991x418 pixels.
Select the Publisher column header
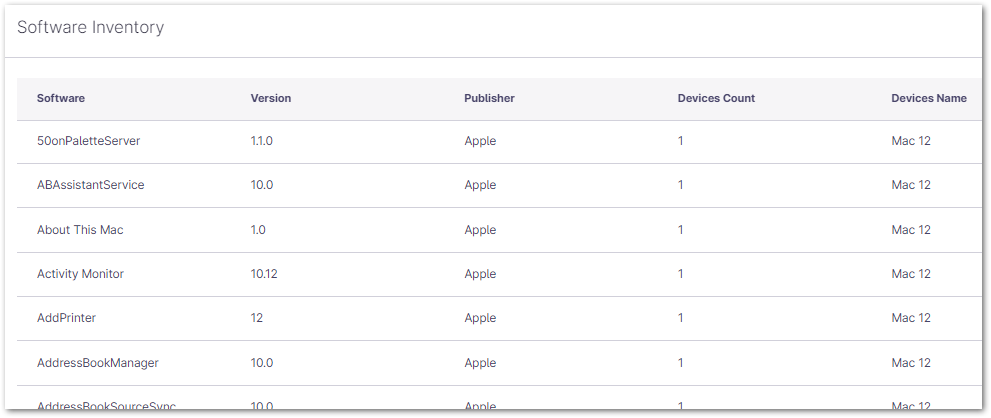tap(489, 98)
